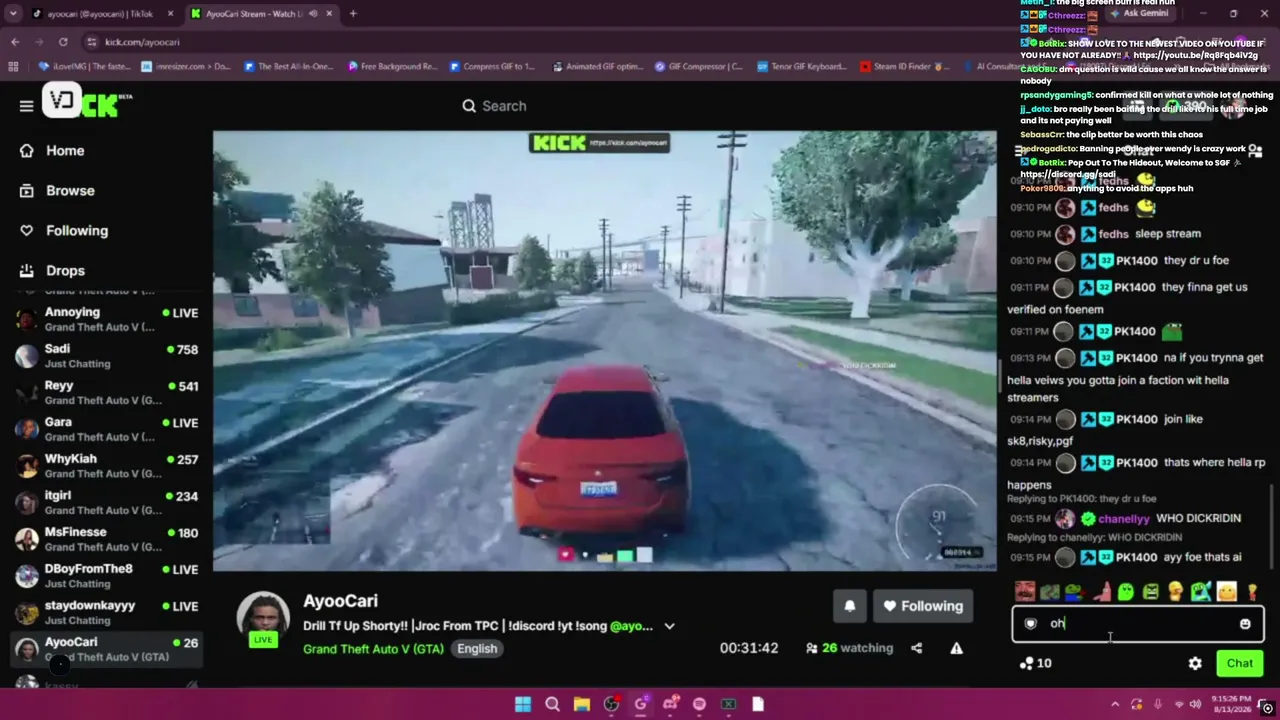
Task: Report the stream with warning icon
Action: click(956, 648)
